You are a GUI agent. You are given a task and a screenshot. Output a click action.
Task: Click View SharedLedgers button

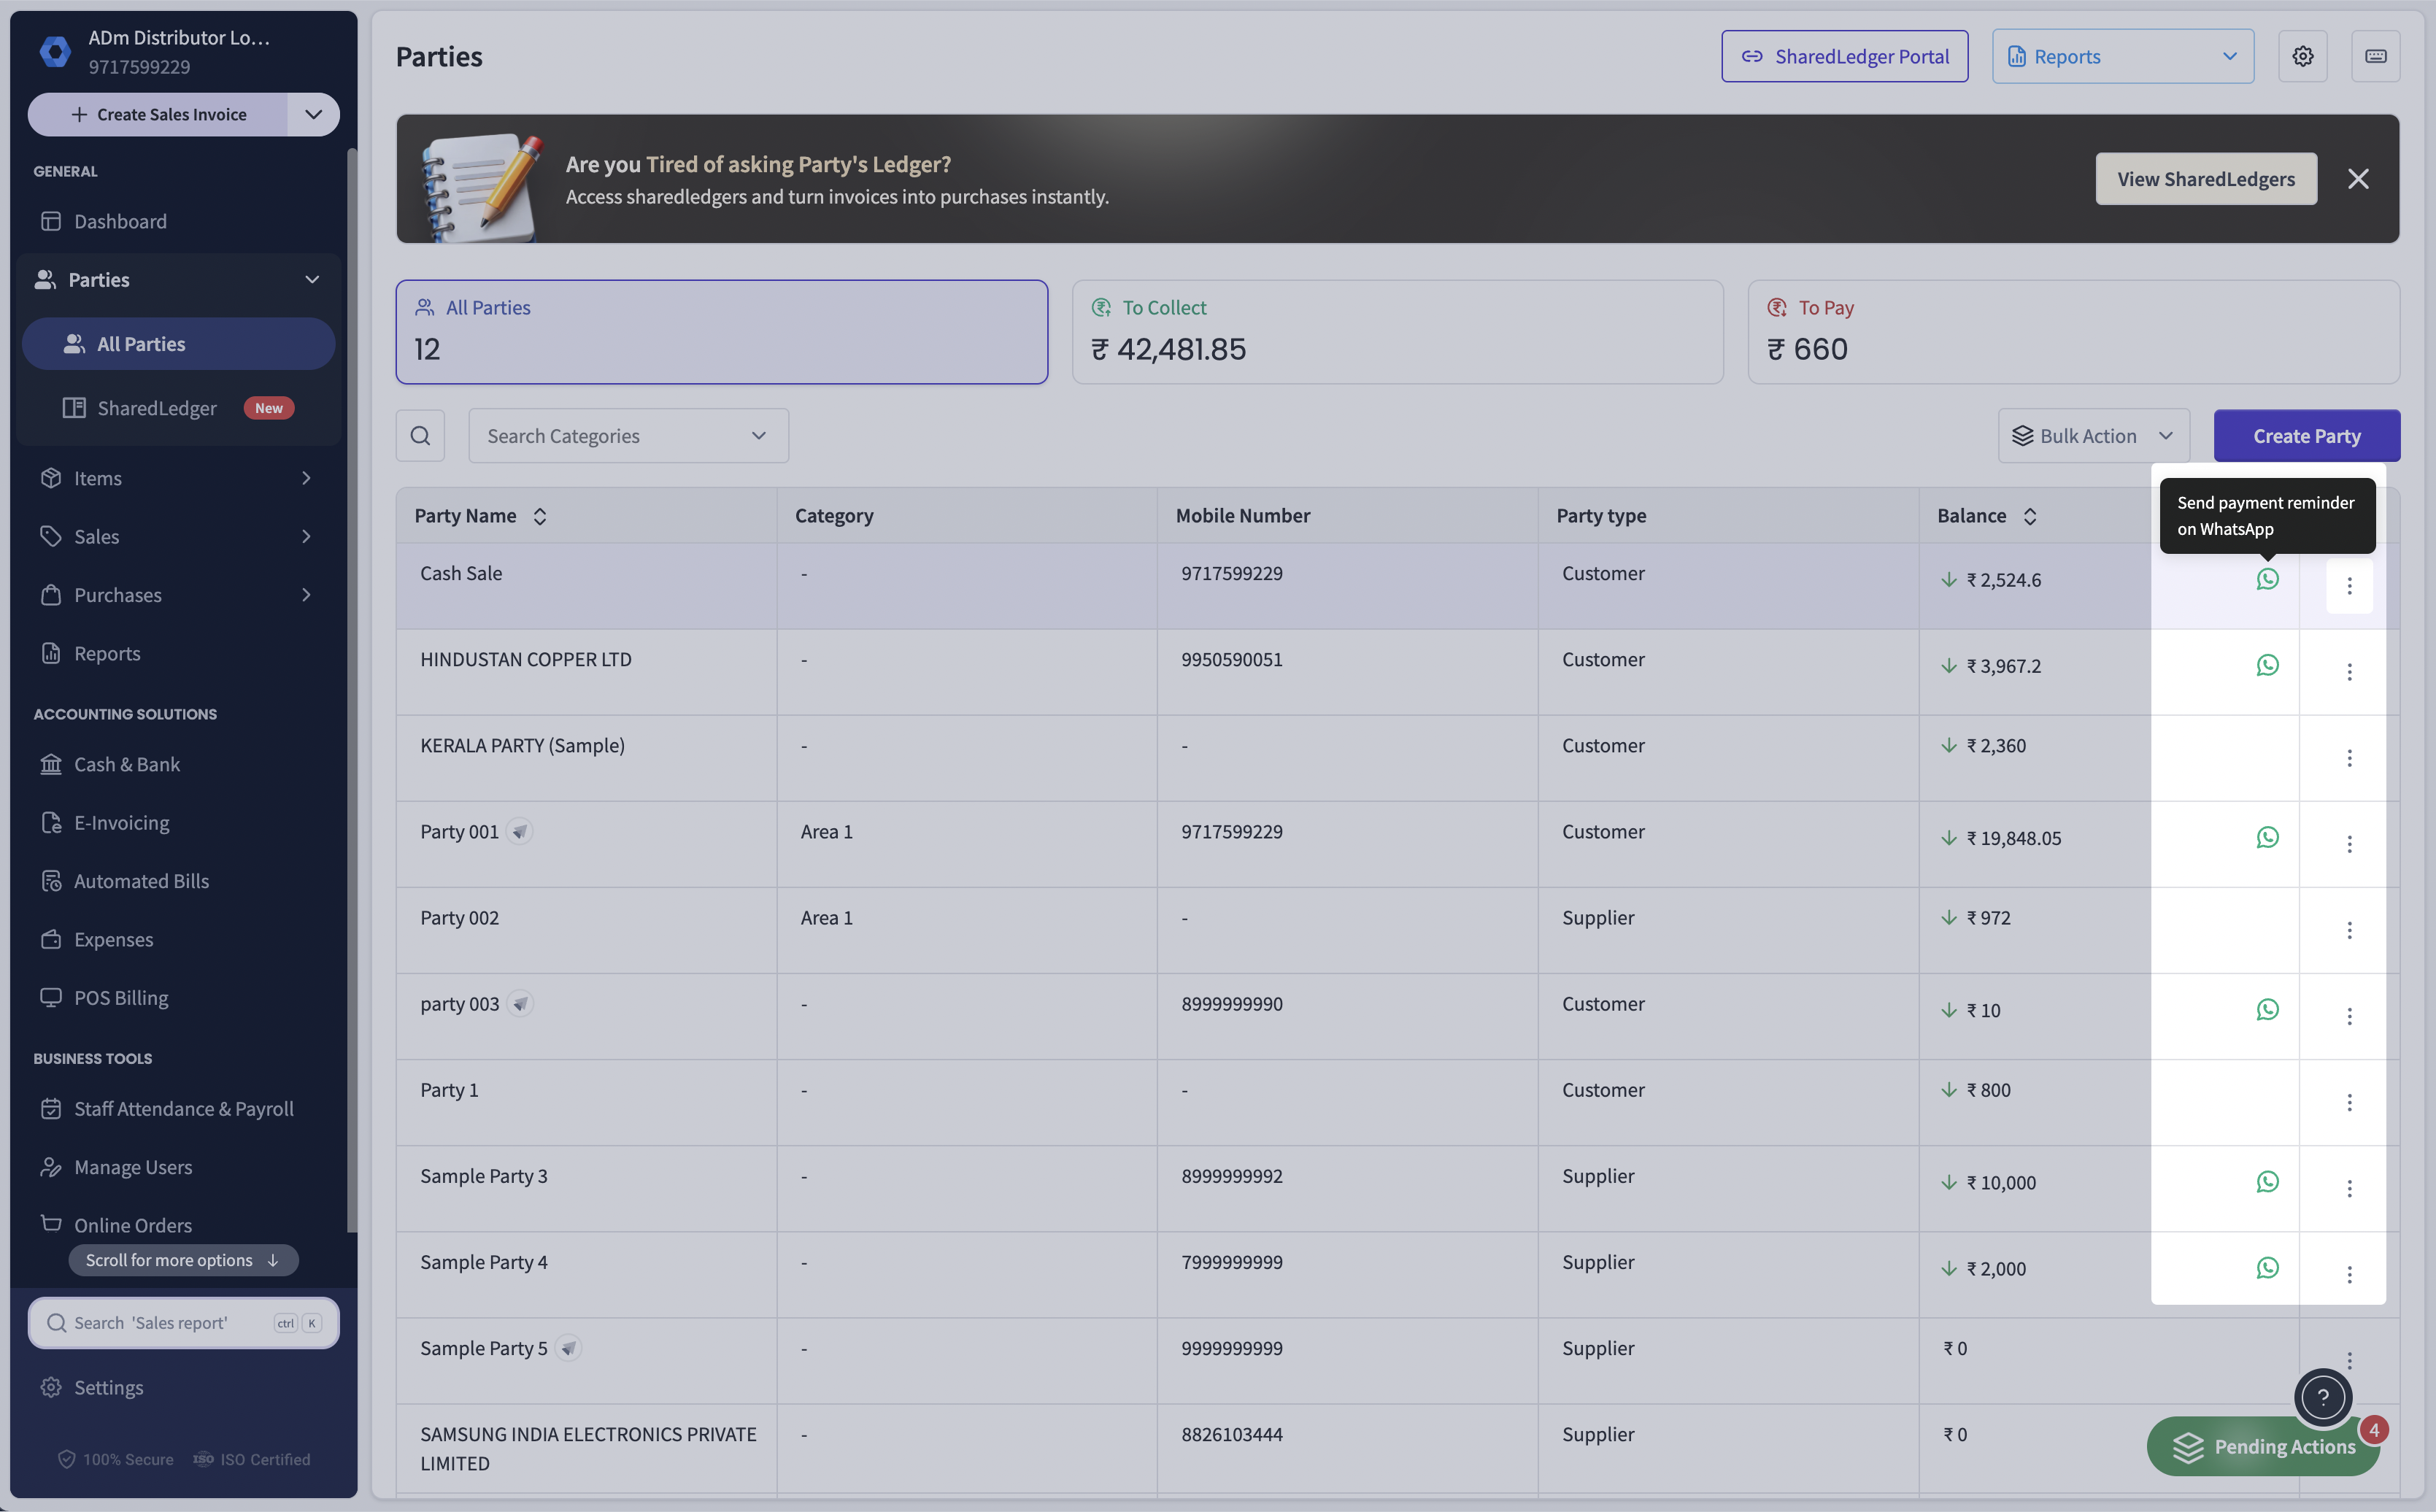[2205, 179]
